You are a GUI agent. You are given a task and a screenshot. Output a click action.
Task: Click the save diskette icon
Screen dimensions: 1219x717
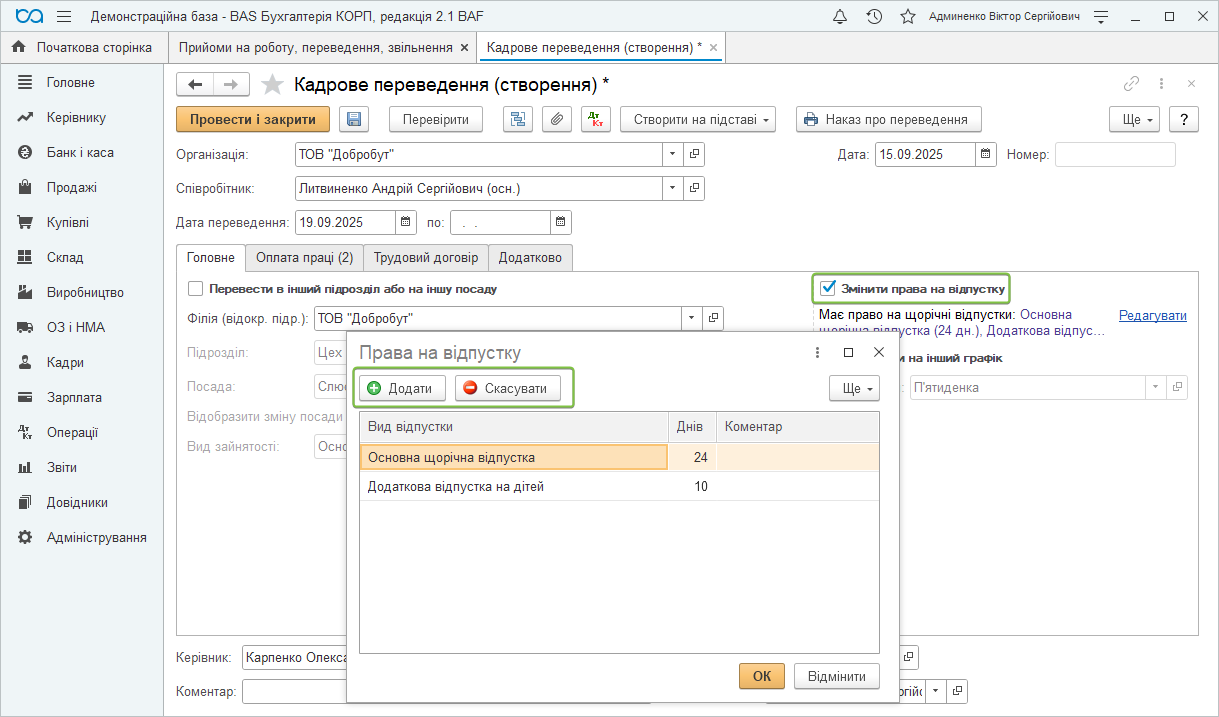tap(354, 120)
